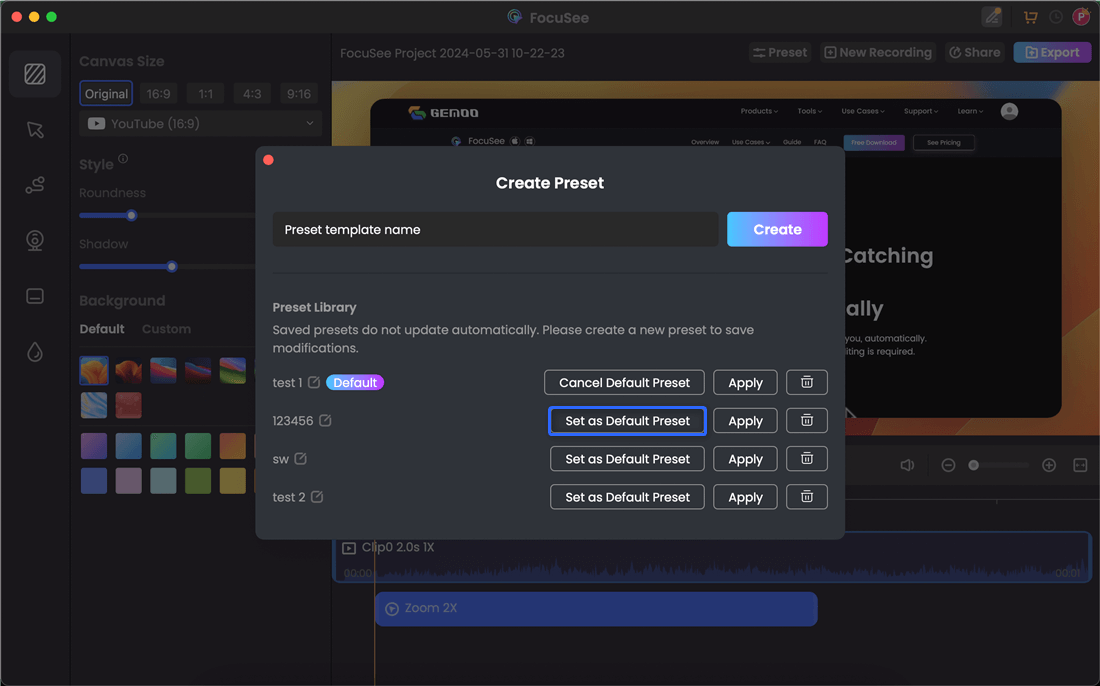This screenshot has width=1100, height=686.
Task: Open the user profile avatar
Action: pyautogui.click(x=1081, y=17)
